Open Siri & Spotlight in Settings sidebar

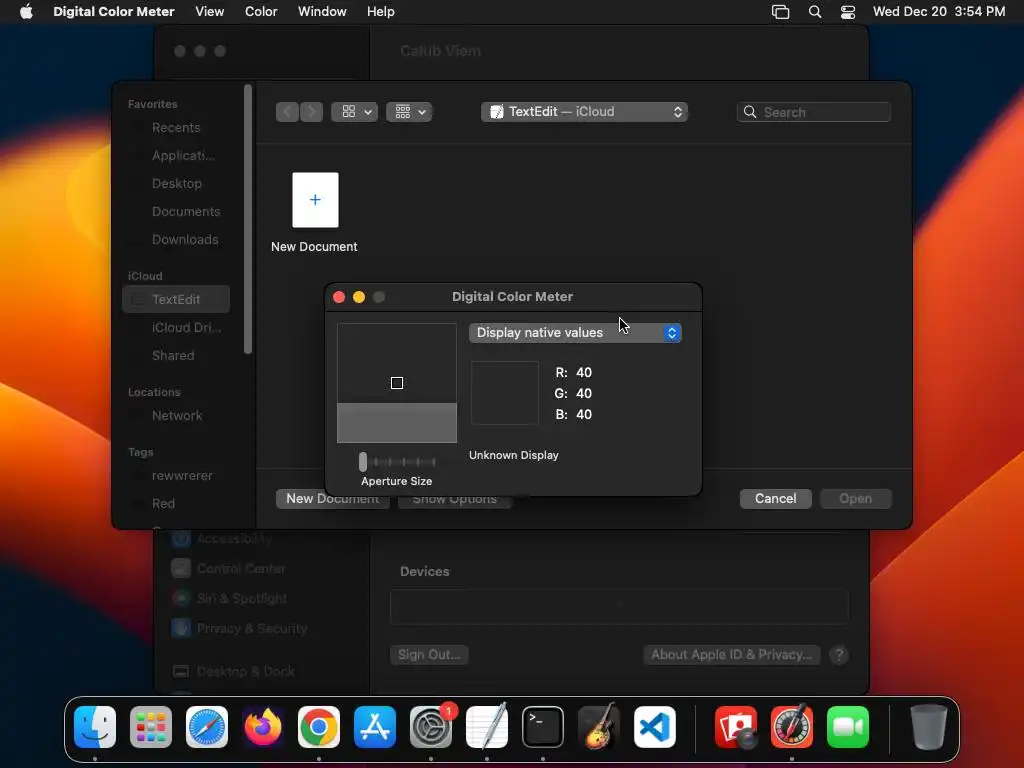coord(230,598)
